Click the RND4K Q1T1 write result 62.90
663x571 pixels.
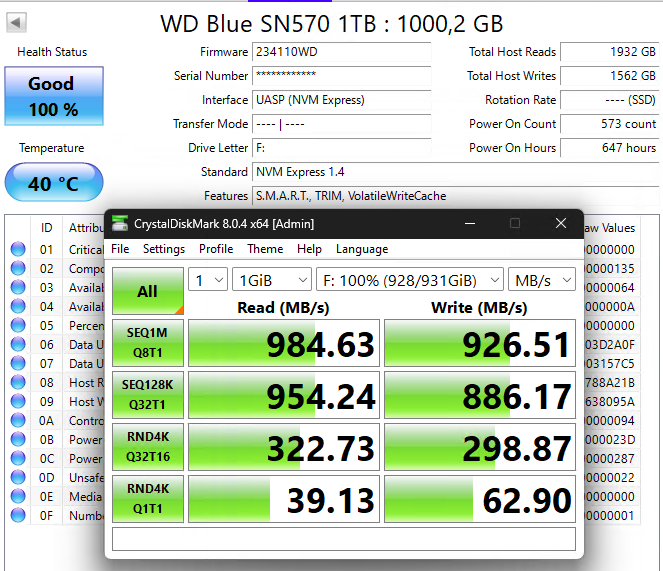[x=479, y=499]
